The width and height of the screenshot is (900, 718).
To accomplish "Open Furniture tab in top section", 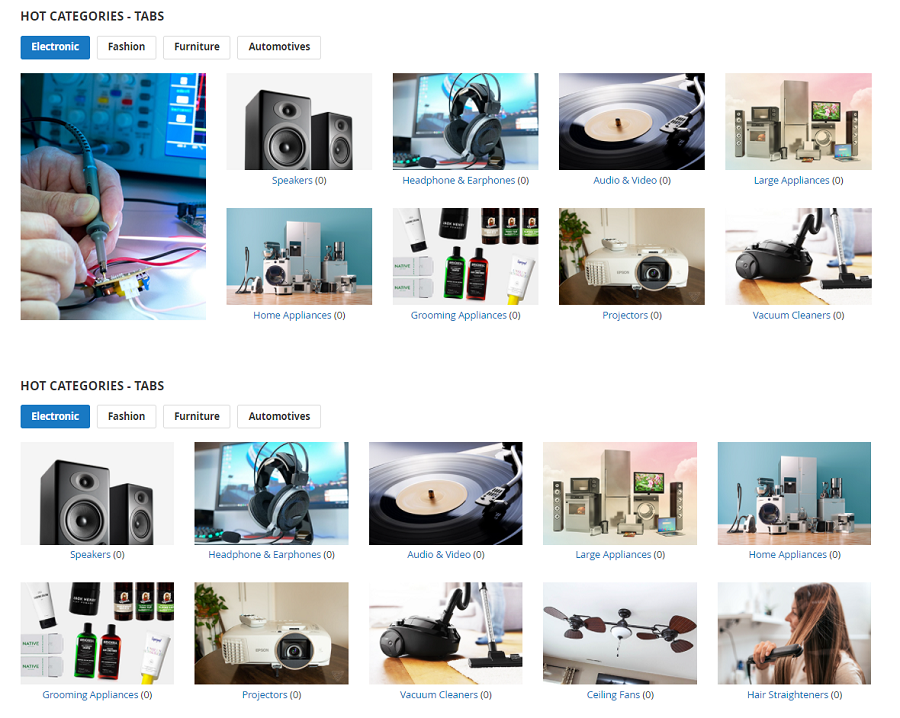I will pyautogui.click(x=197, y=47).
